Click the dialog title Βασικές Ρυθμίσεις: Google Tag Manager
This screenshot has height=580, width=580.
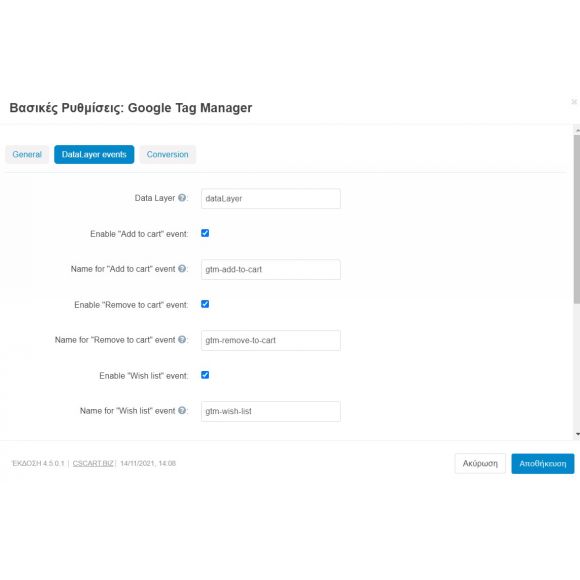[x=131, y=108]
